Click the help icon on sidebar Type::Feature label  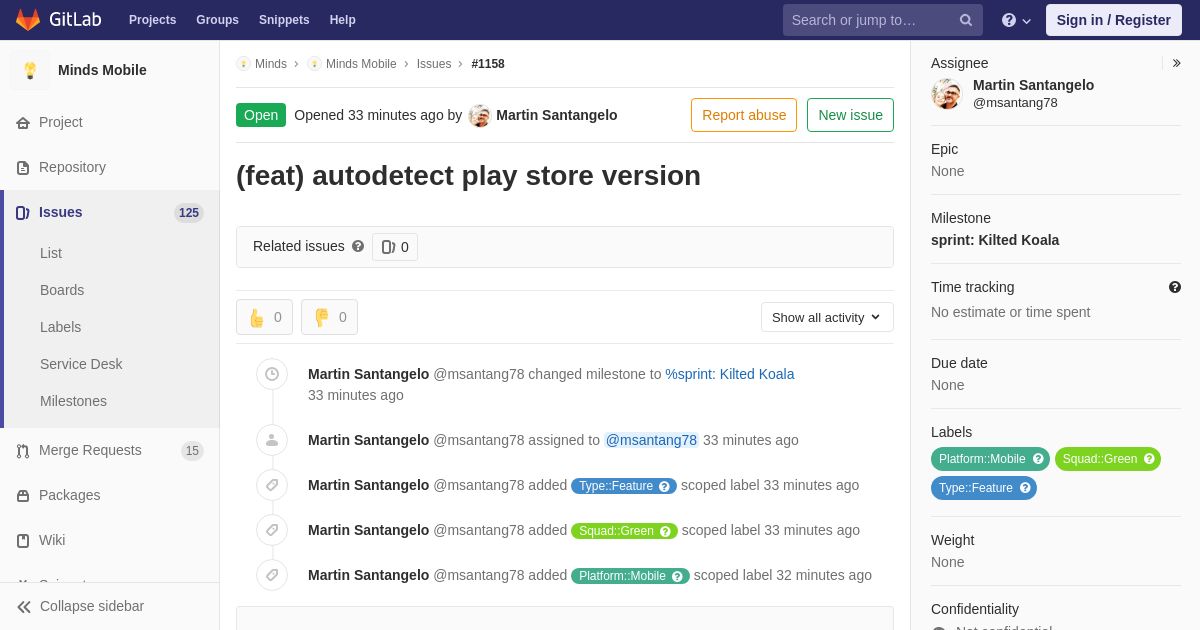click(1025, 488)
